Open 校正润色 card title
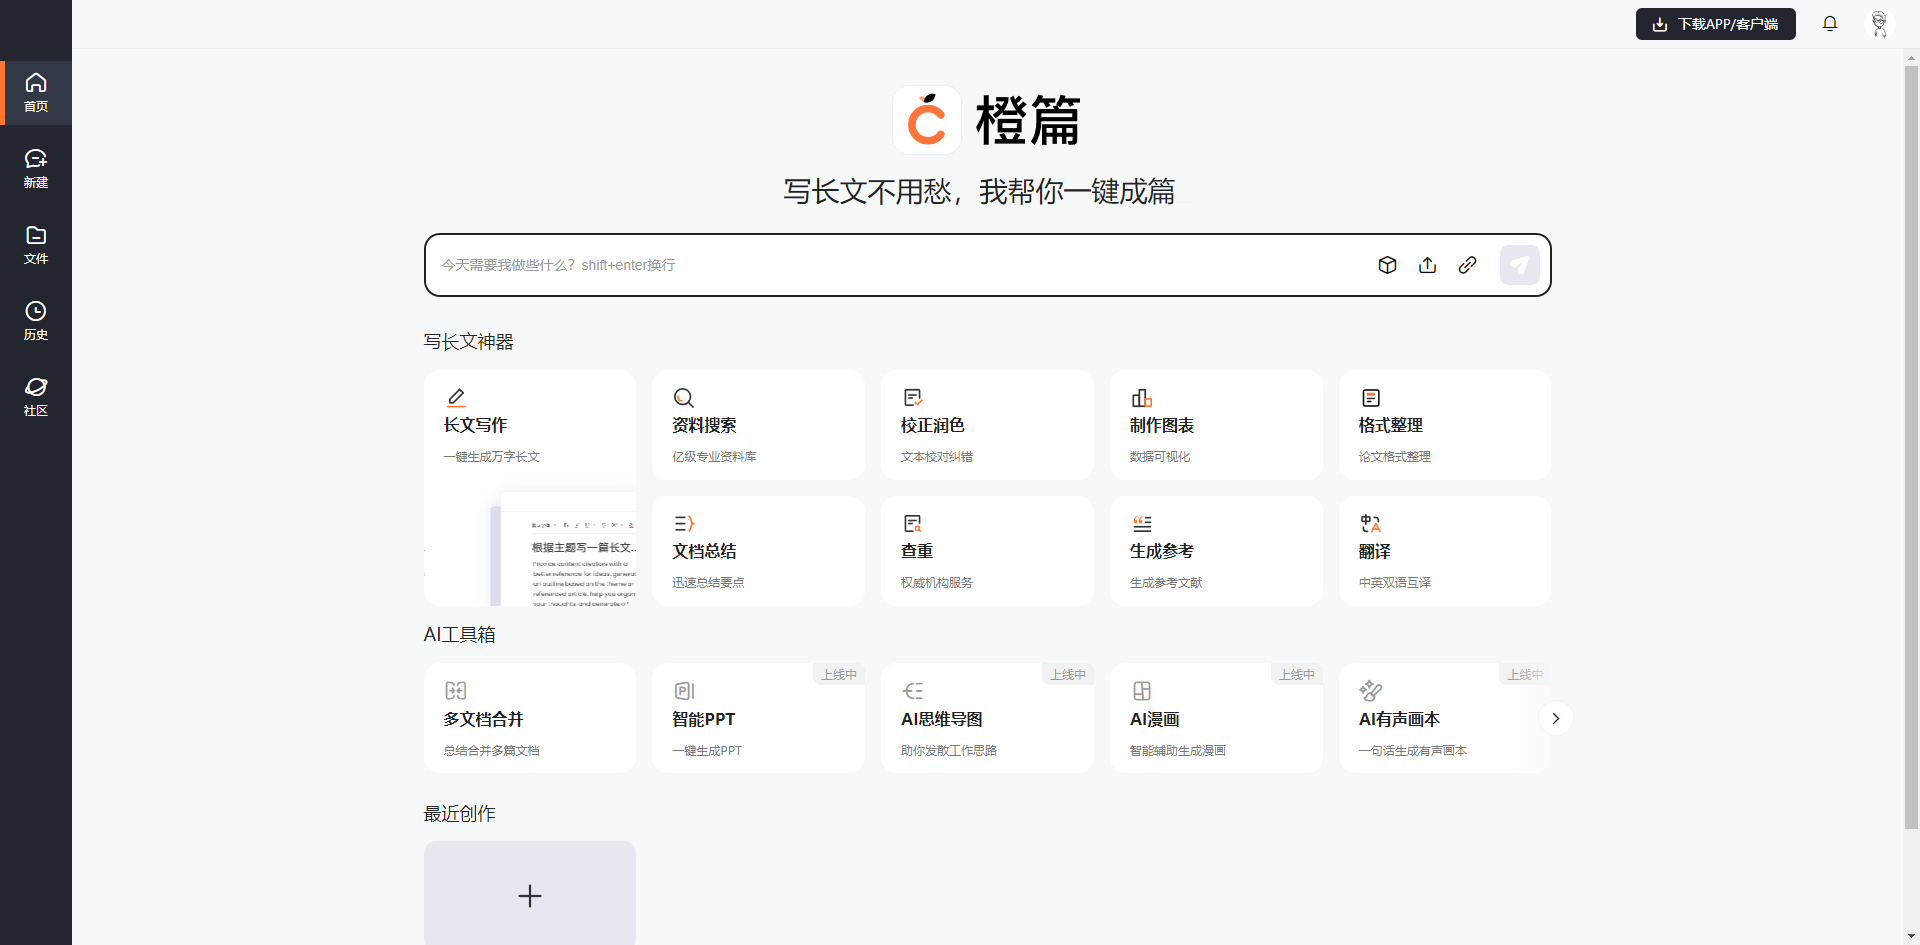 coord(932,425)
